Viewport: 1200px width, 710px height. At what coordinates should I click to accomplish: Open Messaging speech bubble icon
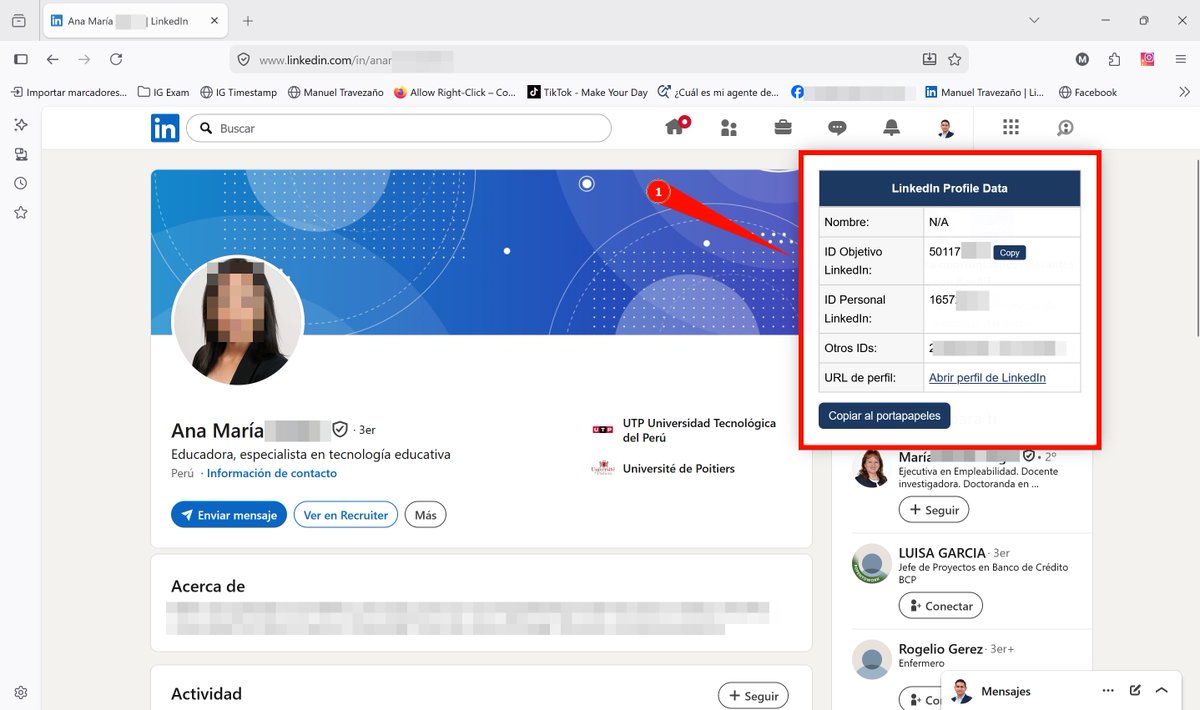click(x=837, y=128)
